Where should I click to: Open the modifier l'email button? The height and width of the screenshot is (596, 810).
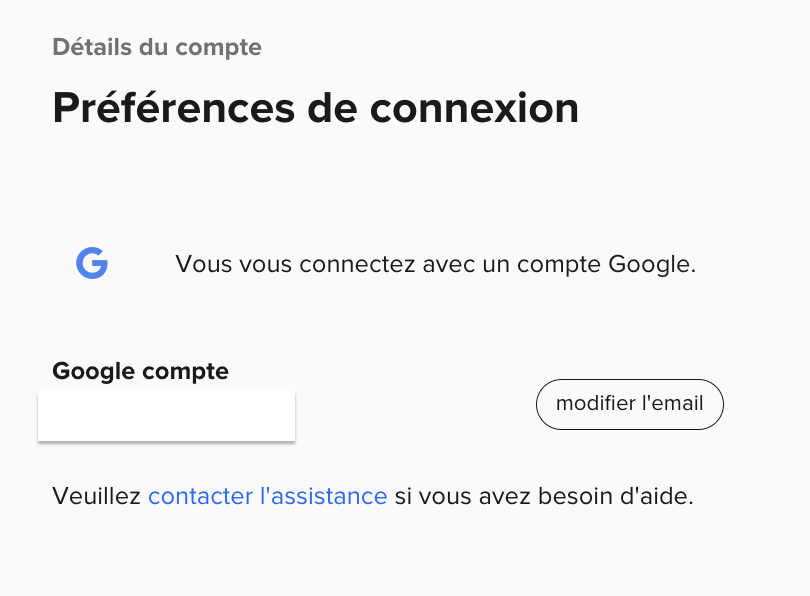point(630,404)
